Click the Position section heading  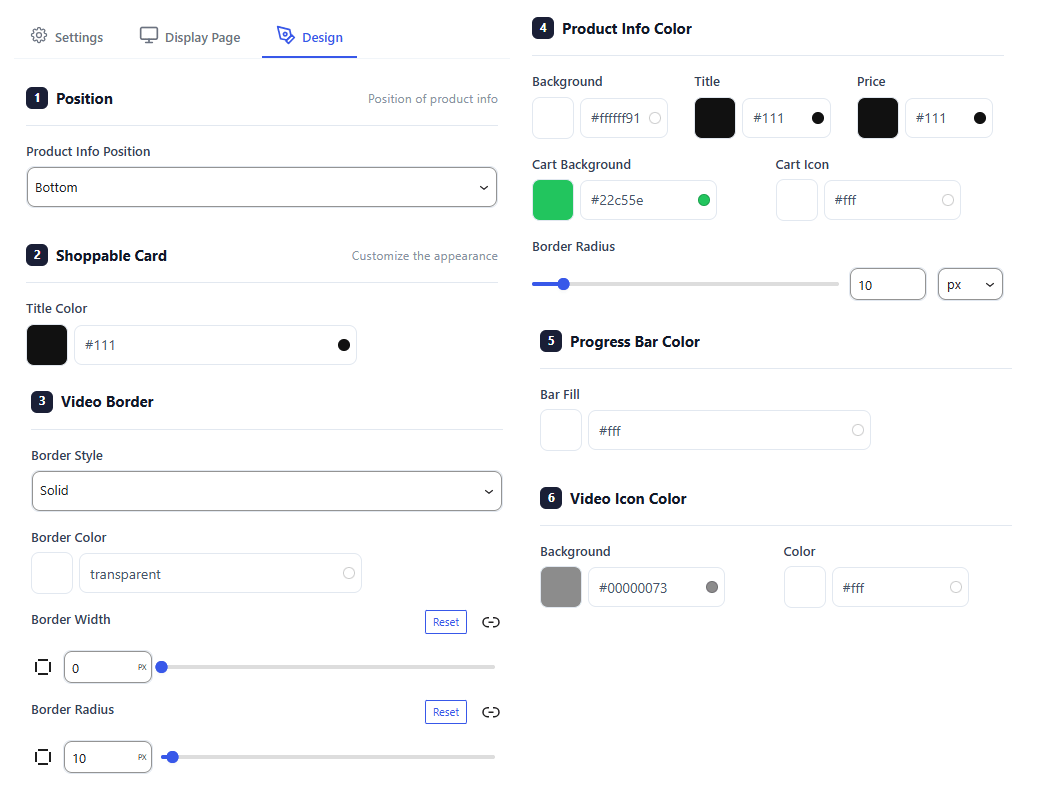[84, 99]
